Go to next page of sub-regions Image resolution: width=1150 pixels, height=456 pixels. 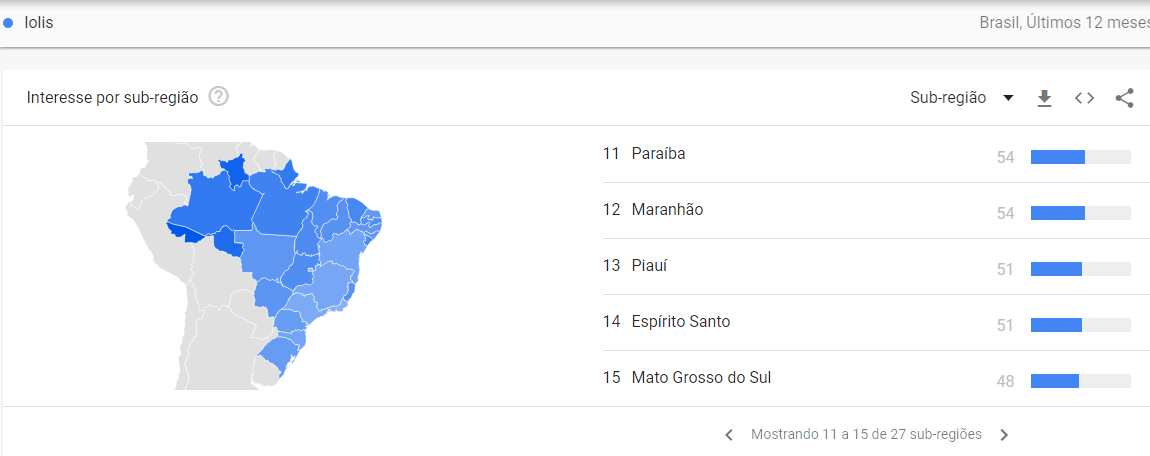pyautogui.click(x=1004, y=435)
